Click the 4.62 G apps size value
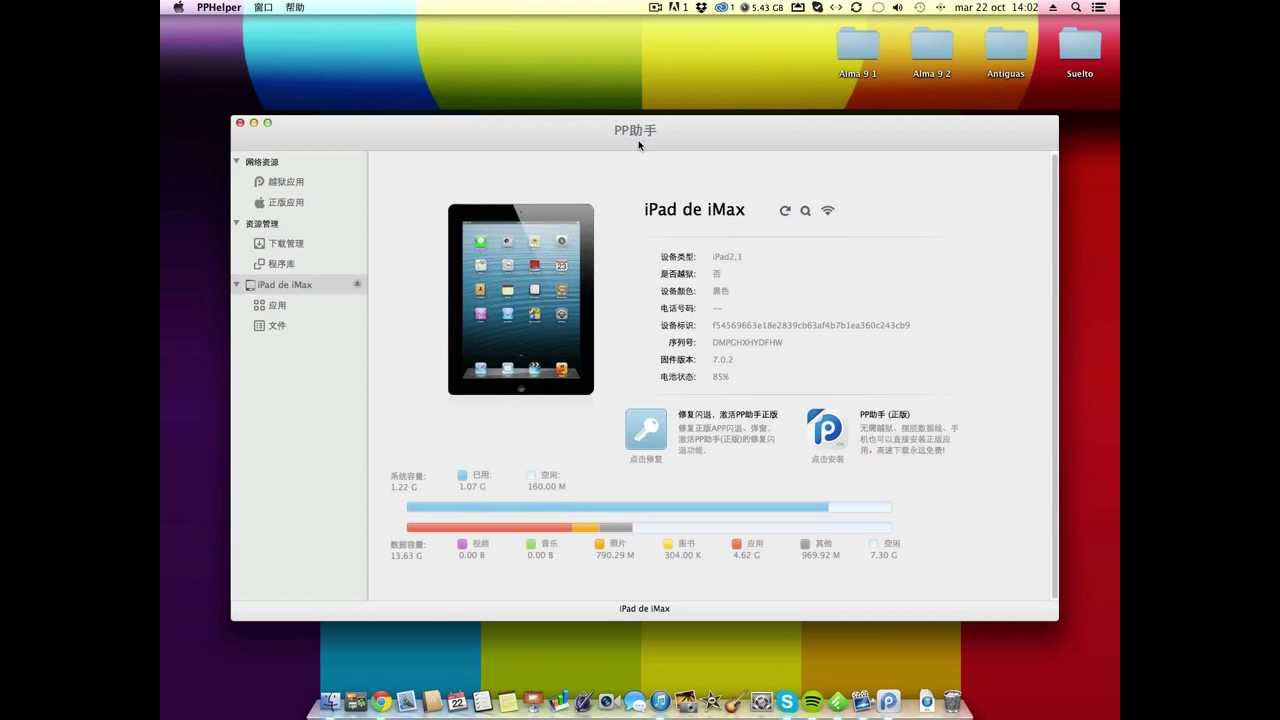 pos(746,555)
